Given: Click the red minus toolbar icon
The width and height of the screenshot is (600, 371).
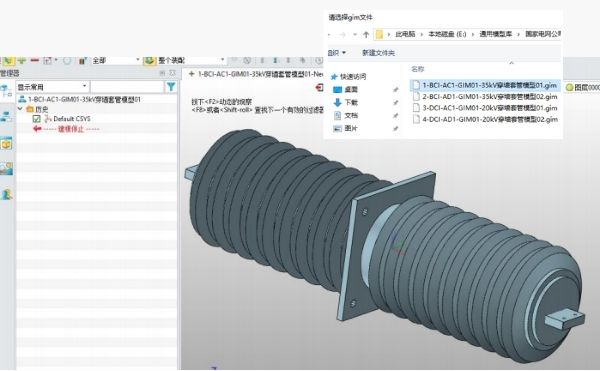Looking at the screenshot, I should point(35,60).
